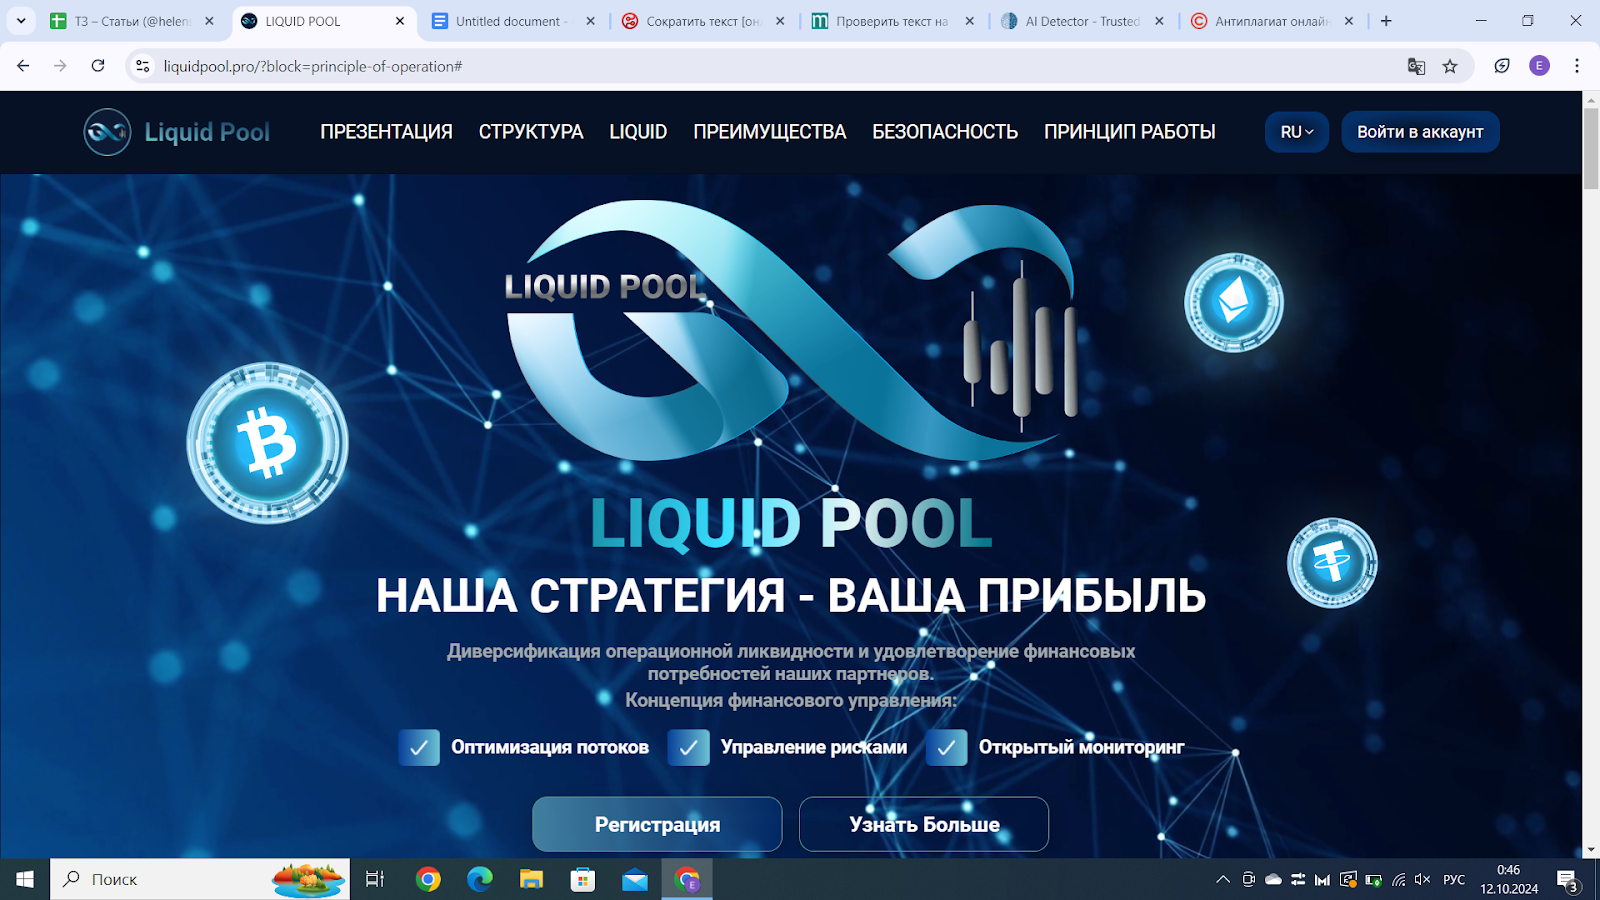Open the RU language dropdown
Screen dimensions: 1600x900
pyautogui.click(x=1296, y=131)
